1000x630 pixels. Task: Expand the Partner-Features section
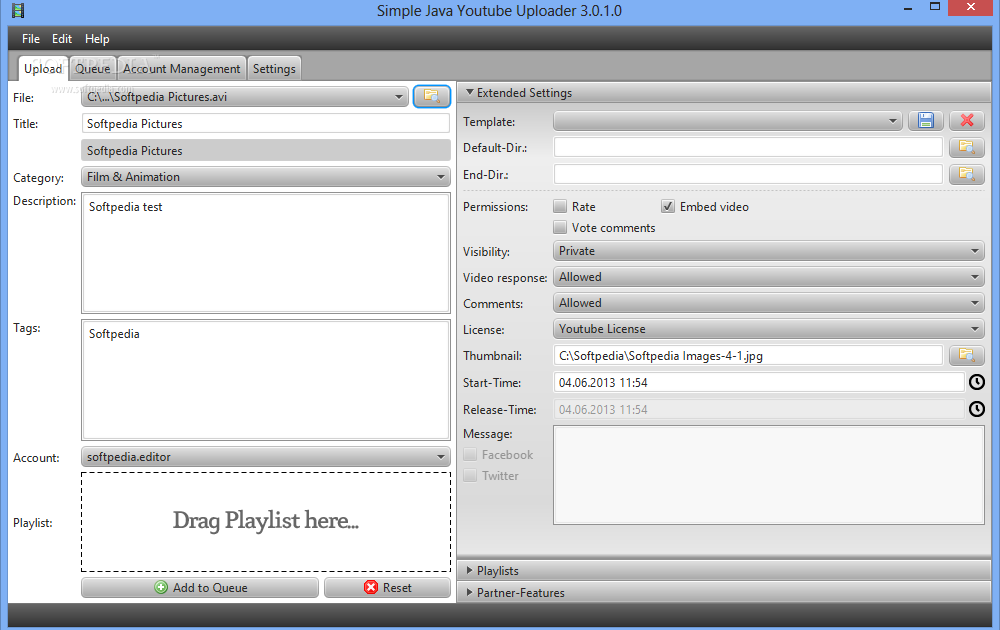pyautogui.click(x=724, y=592)
